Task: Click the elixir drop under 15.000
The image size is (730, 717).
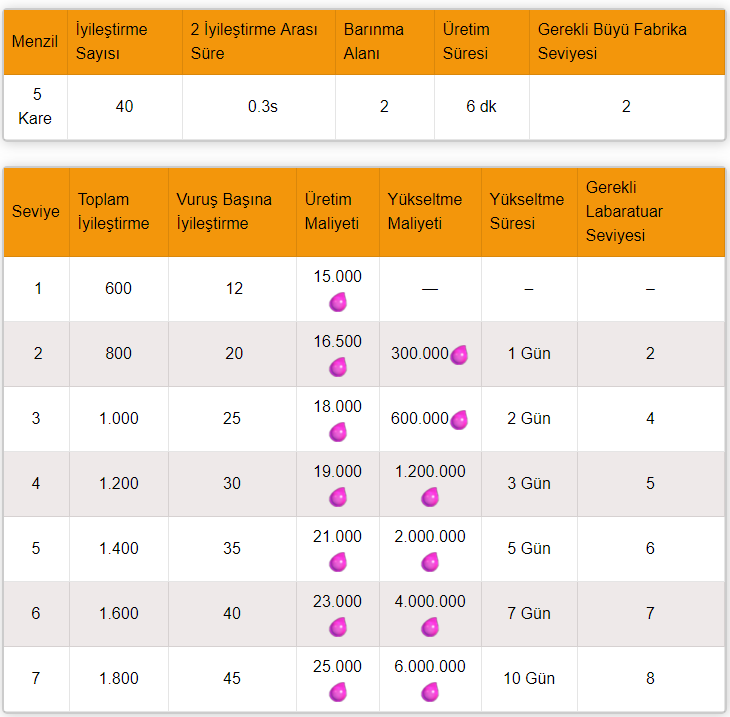Action: (x=338, y=302)
